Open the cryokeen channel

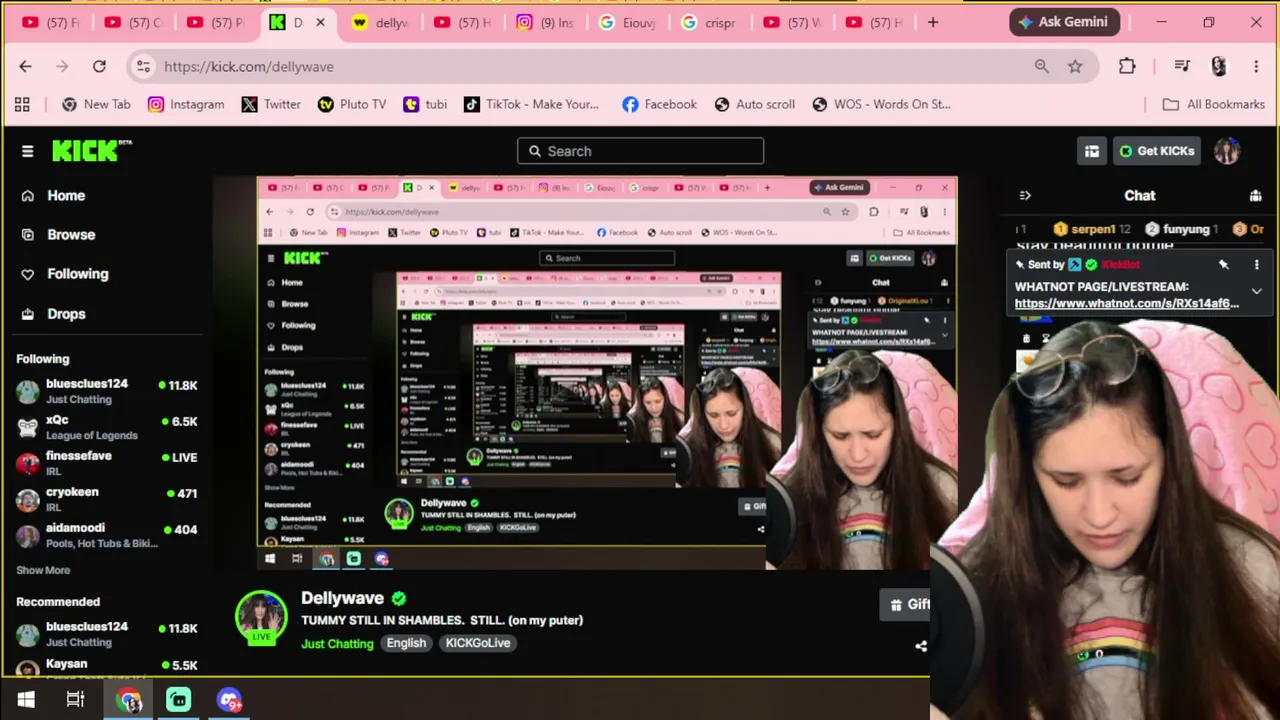[x=106, y=499]
